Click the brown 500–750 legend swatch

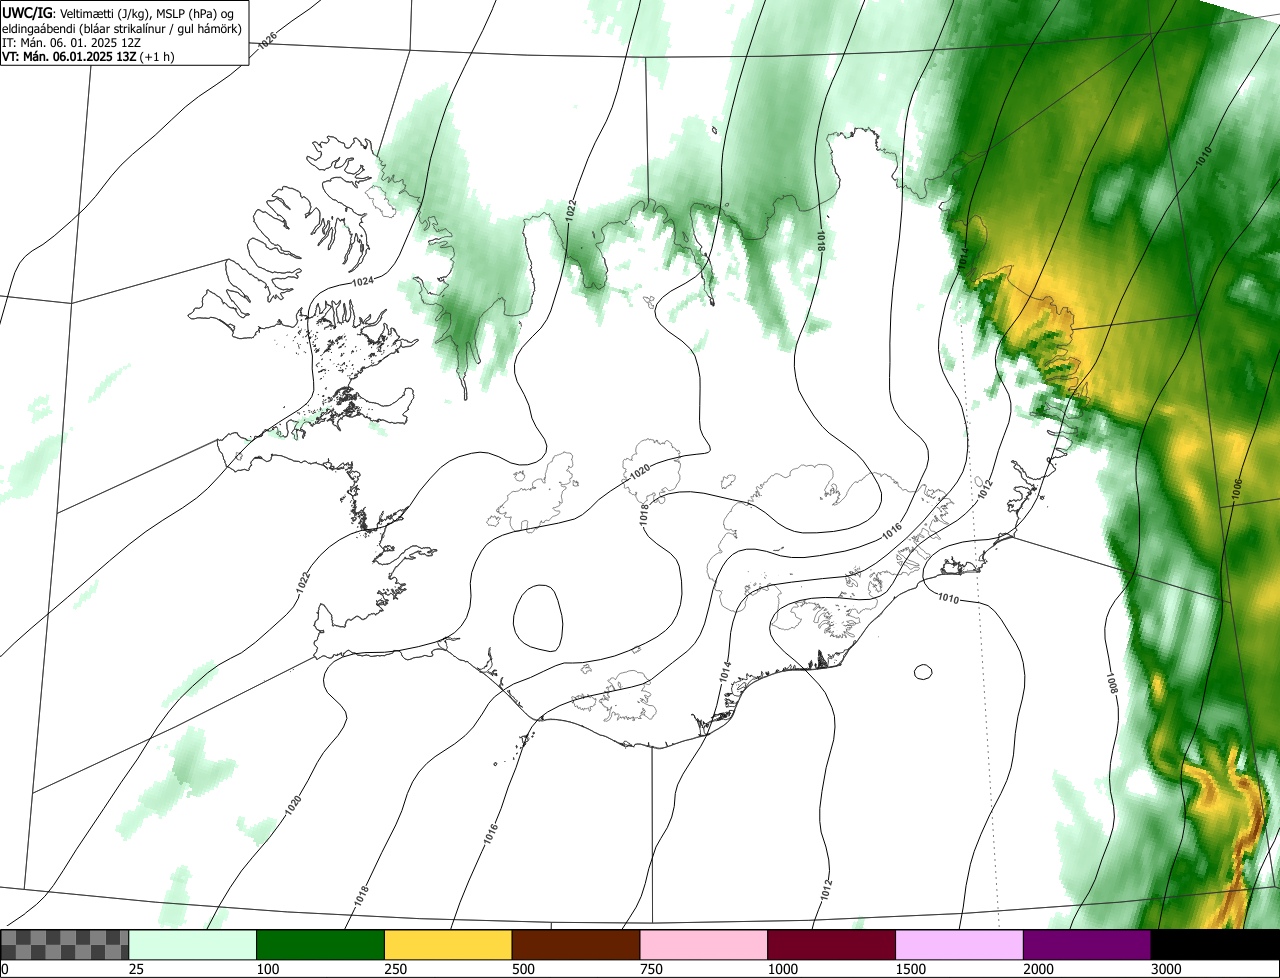point(576,945)
